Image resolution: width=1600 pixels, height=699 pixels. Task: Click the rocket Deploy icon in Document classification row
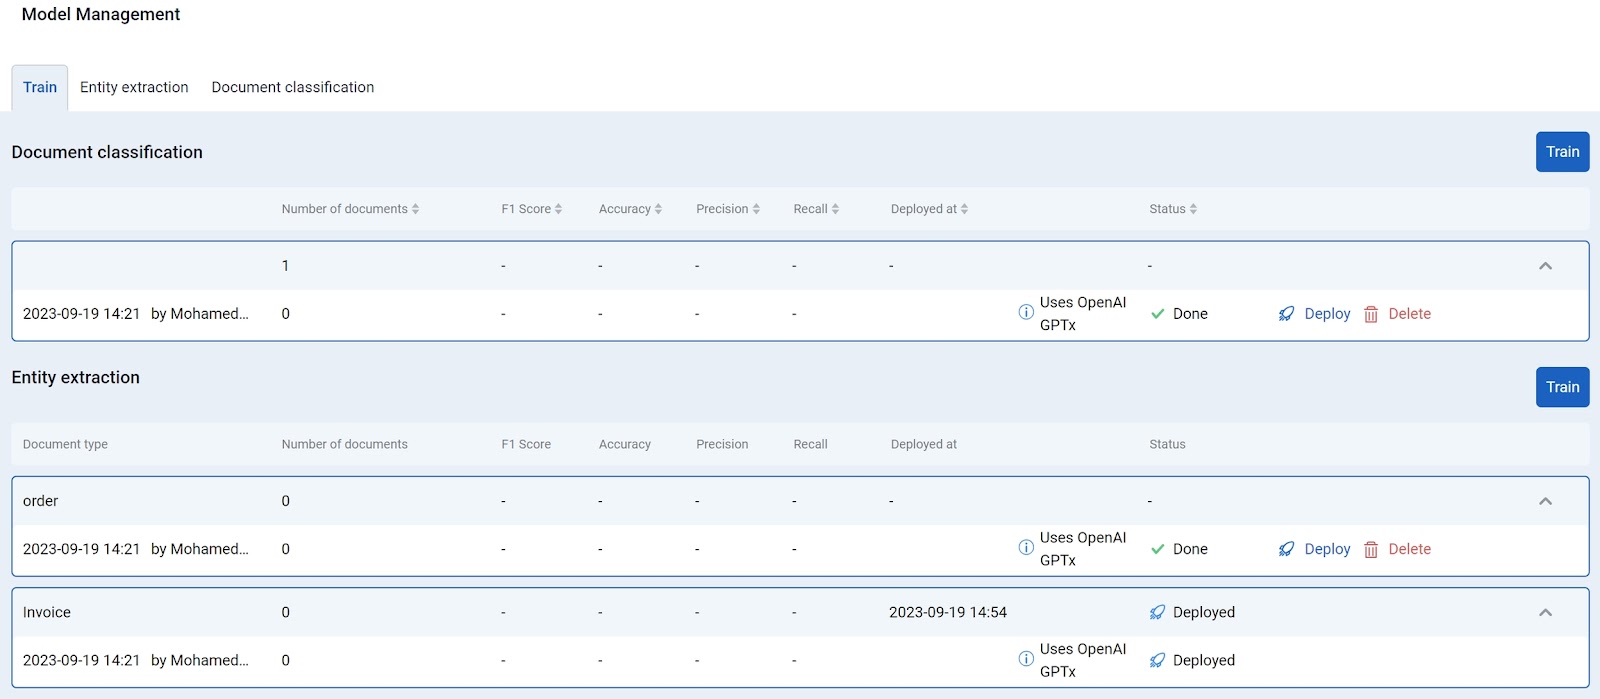tap(1286, 314)
